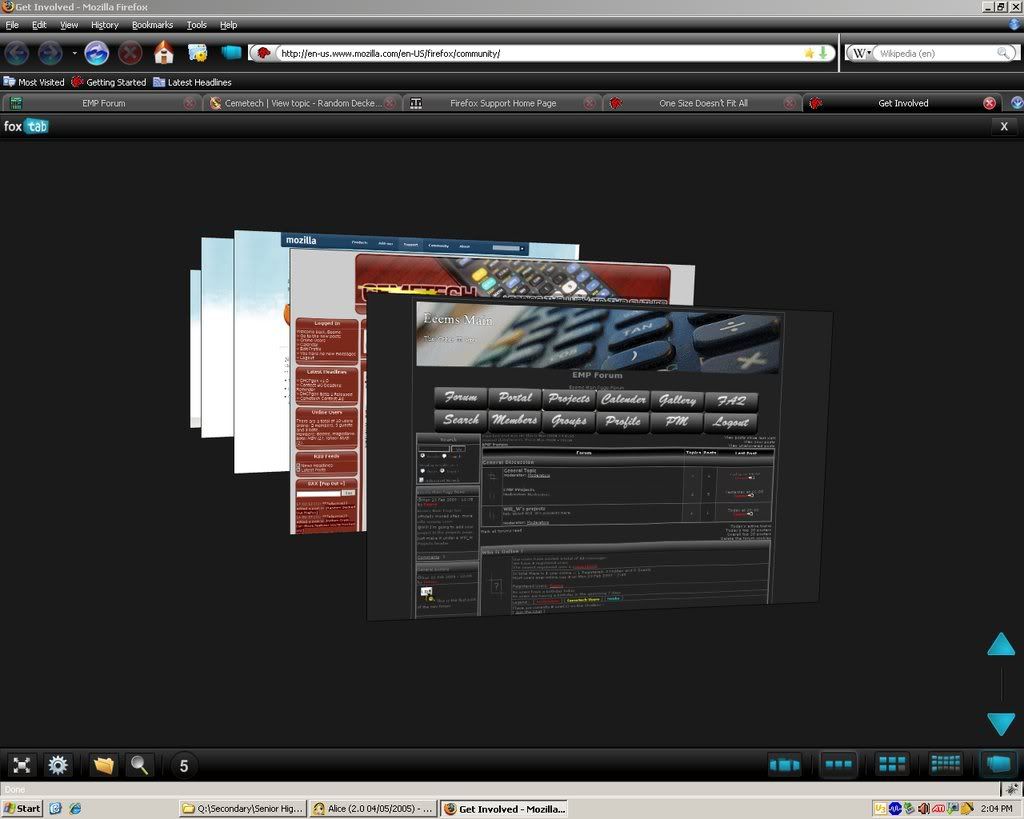
Task: Go to the Home page
Action: pyautogui.click(x=164, y=53)
